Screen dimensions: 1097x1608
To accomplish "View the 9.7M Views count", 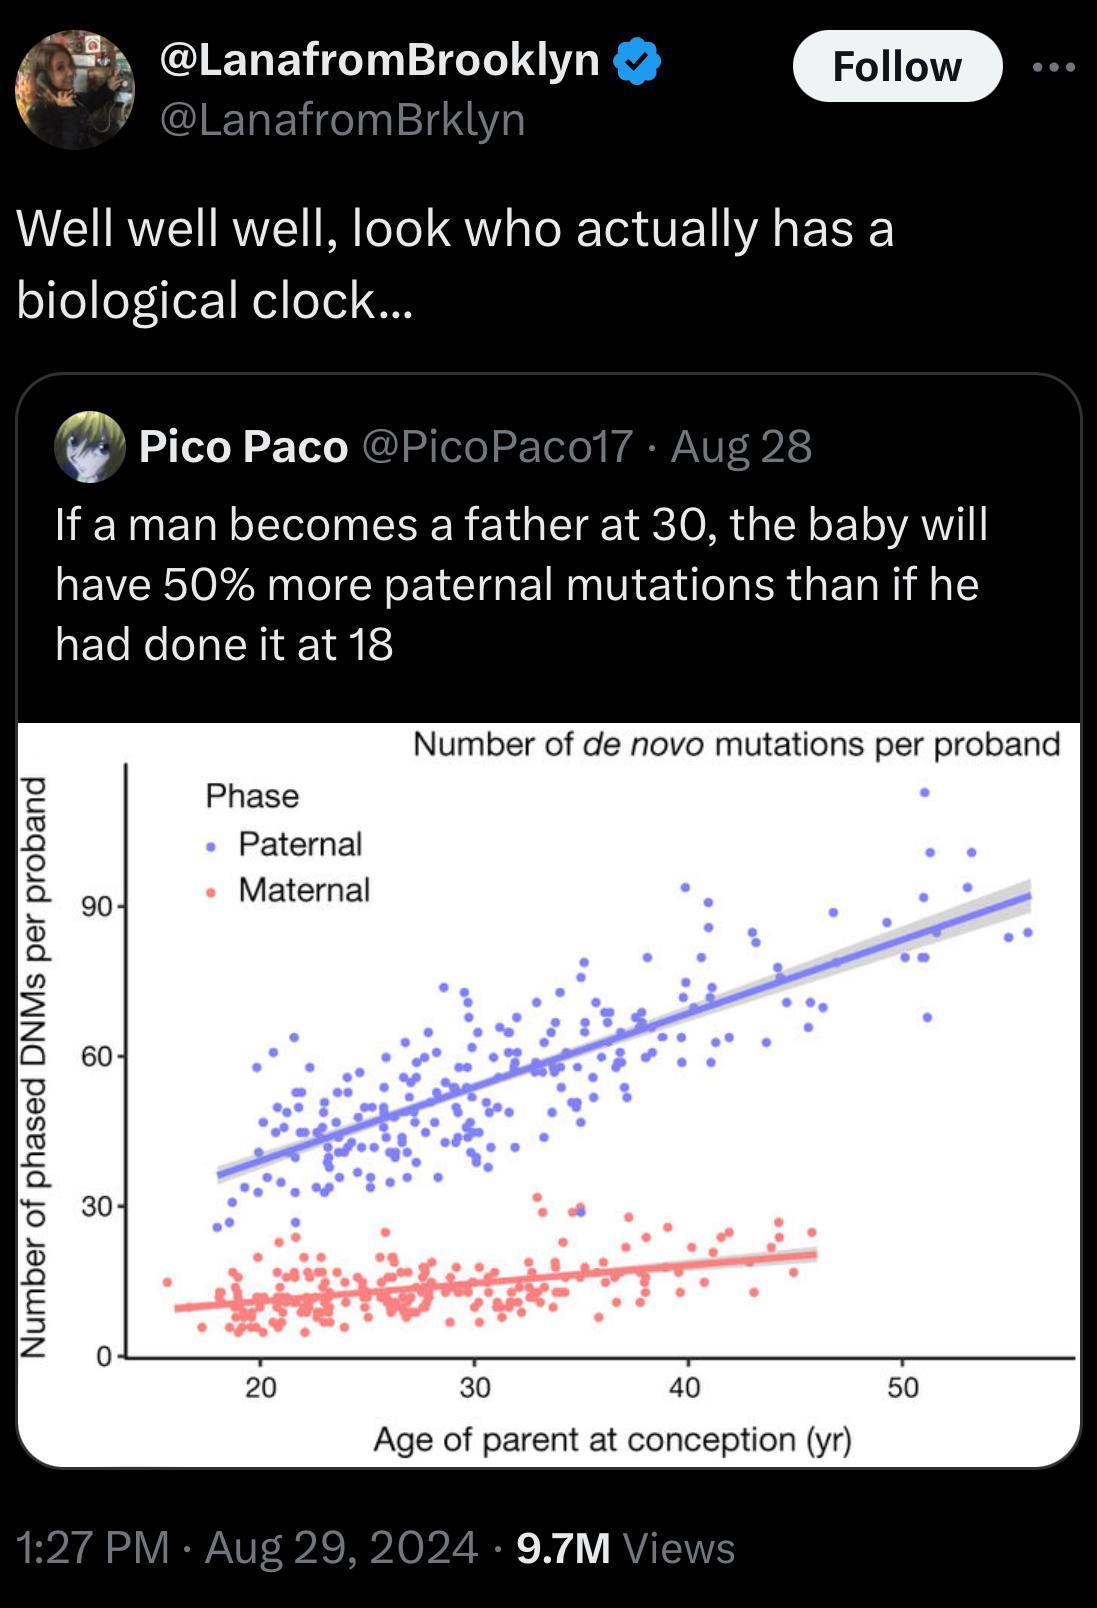I will point(625,1547).
